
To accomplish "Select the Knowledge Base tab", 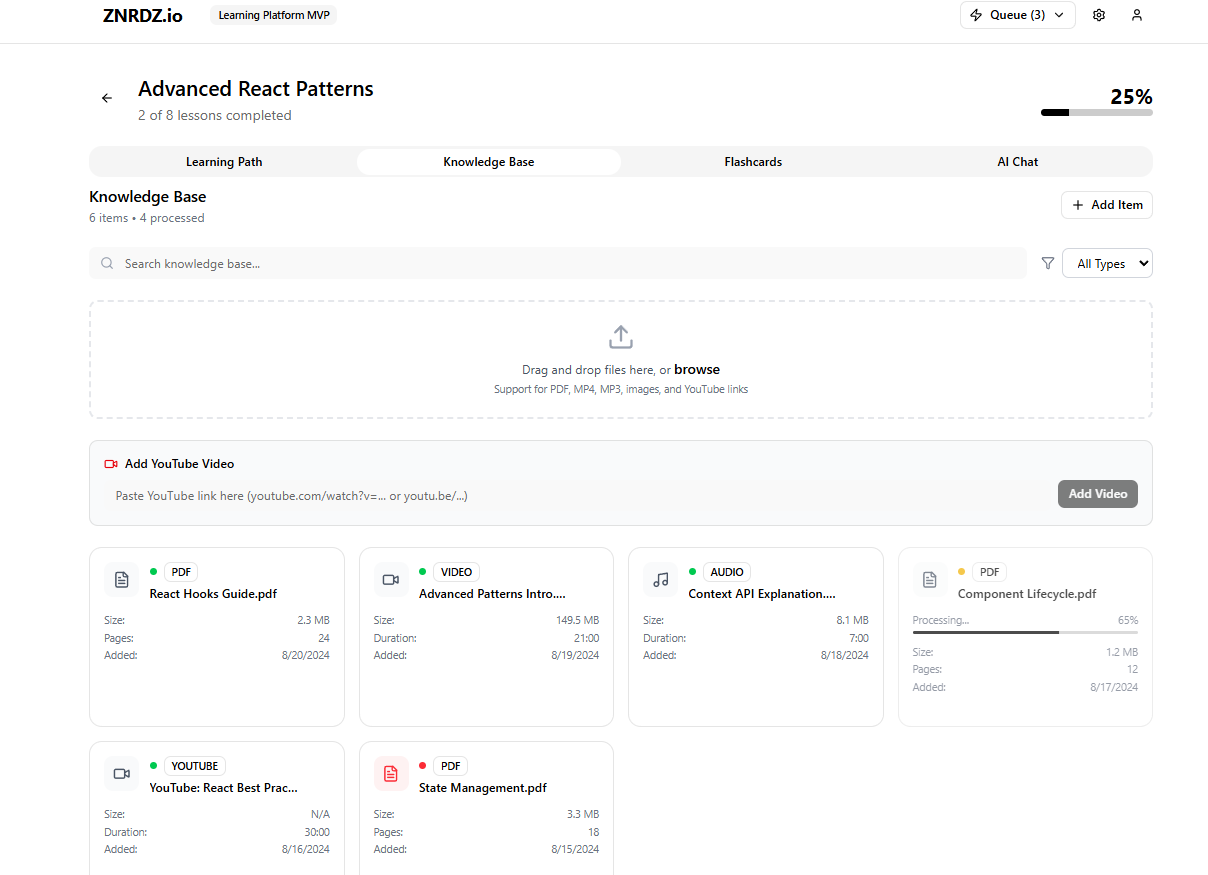I will point(489,162).
